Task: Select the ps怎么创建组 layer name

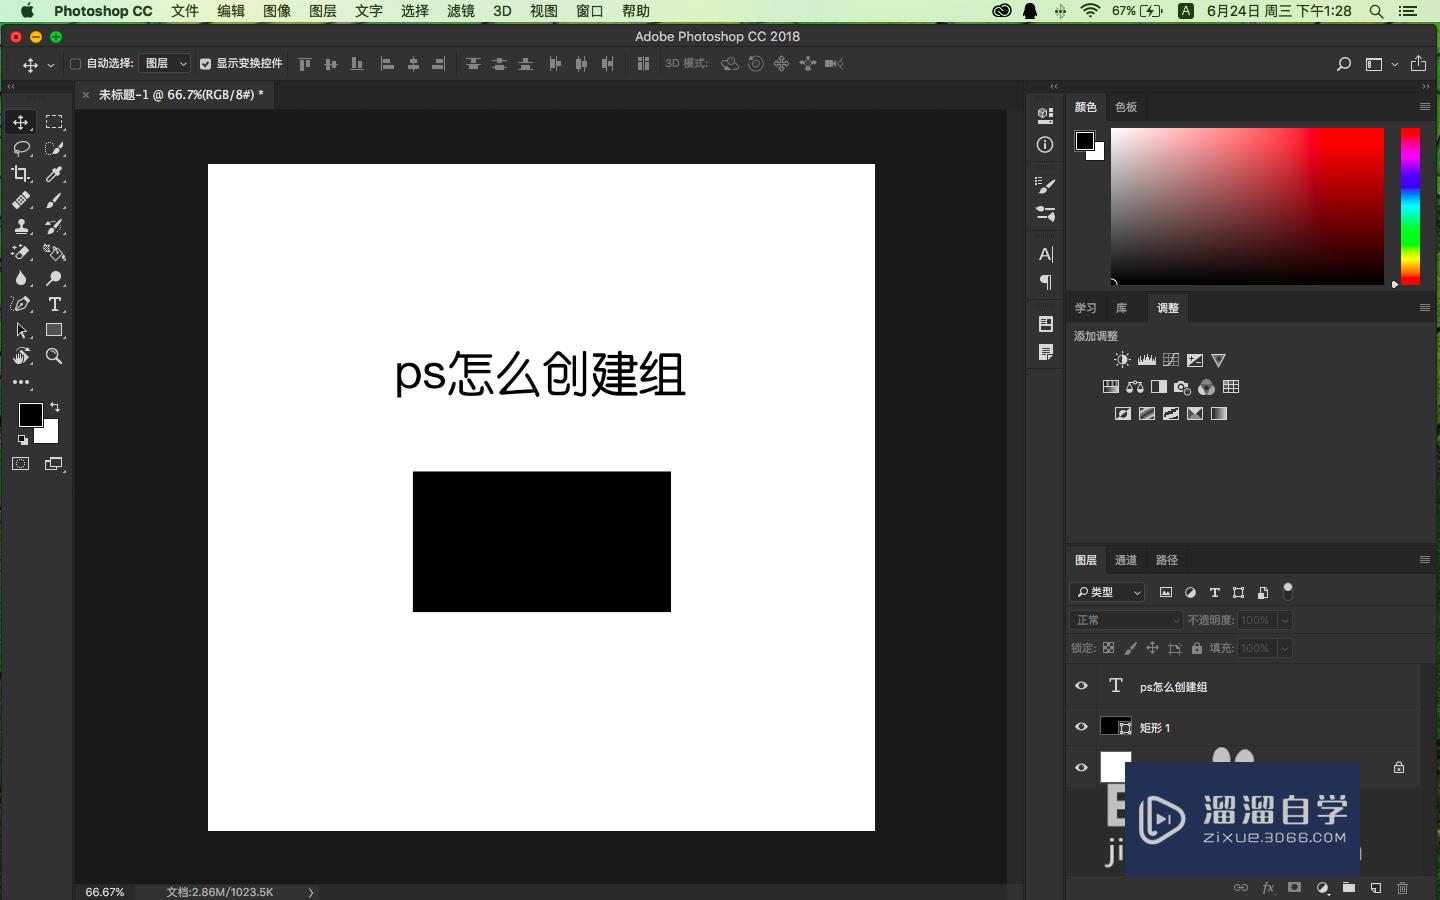Action: click(x=1173, y=687)
